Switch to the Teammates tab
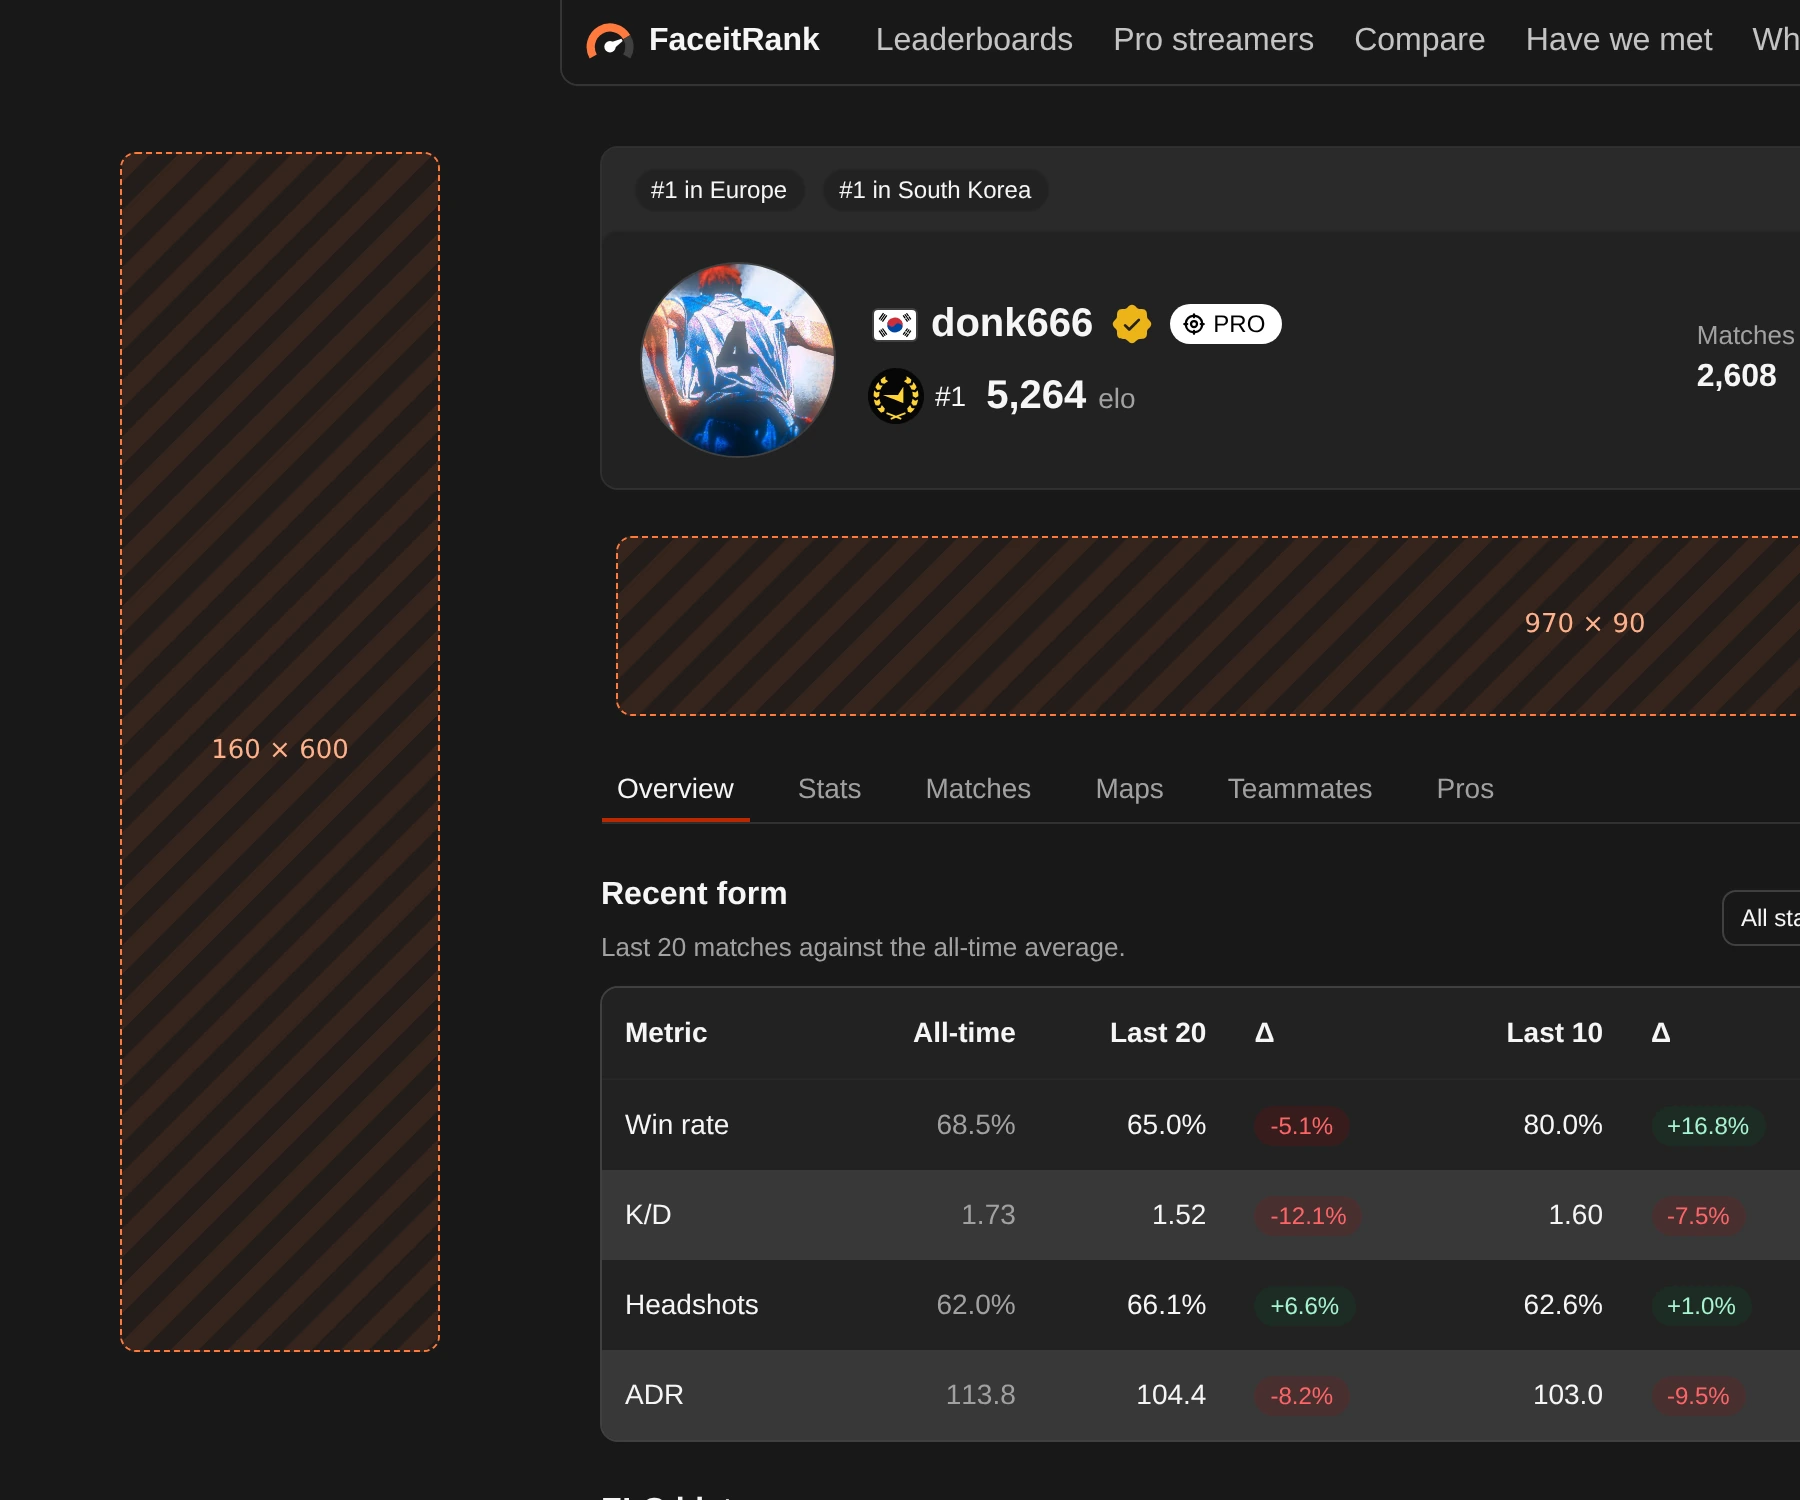The image size is (1800, 1500). point(1299,789)
